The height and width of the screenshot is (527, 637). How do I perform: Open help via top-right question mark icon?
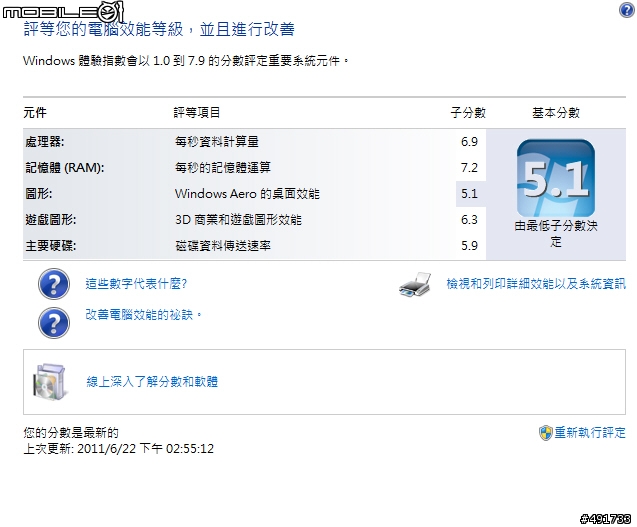tap(627, 10)
